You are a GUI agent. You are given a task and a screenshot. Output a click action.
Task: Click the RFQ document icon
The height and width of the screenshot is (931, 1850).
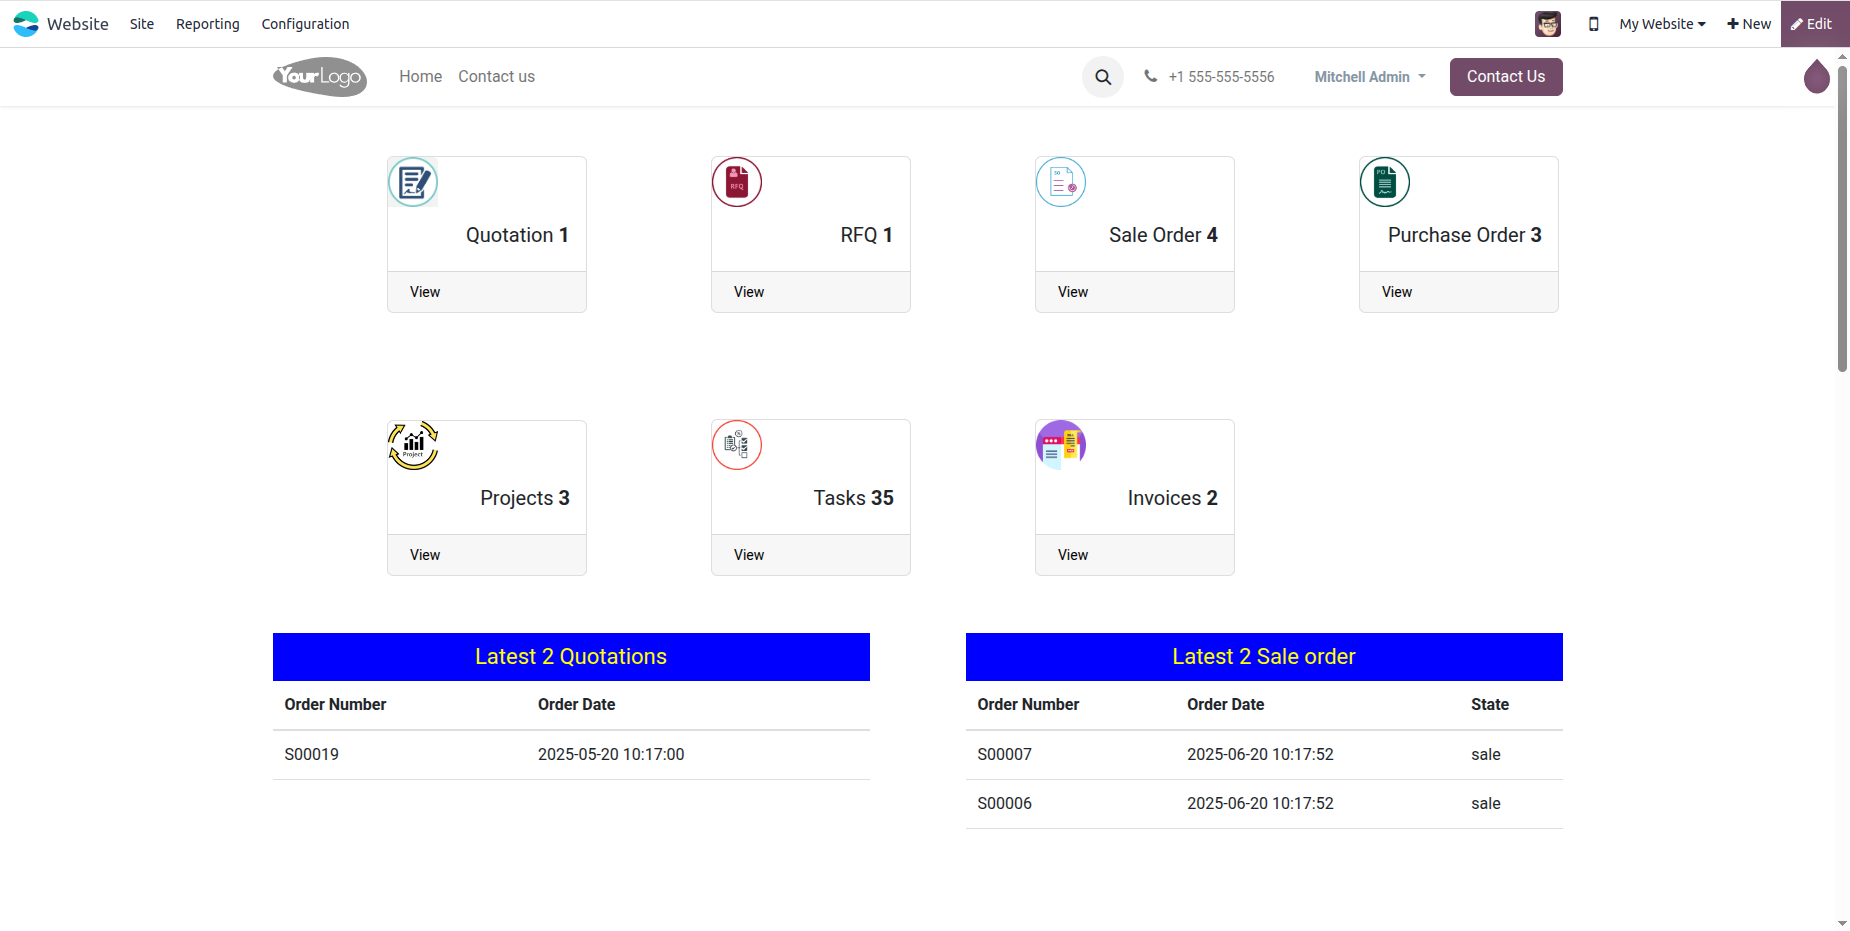coord(737,182)
